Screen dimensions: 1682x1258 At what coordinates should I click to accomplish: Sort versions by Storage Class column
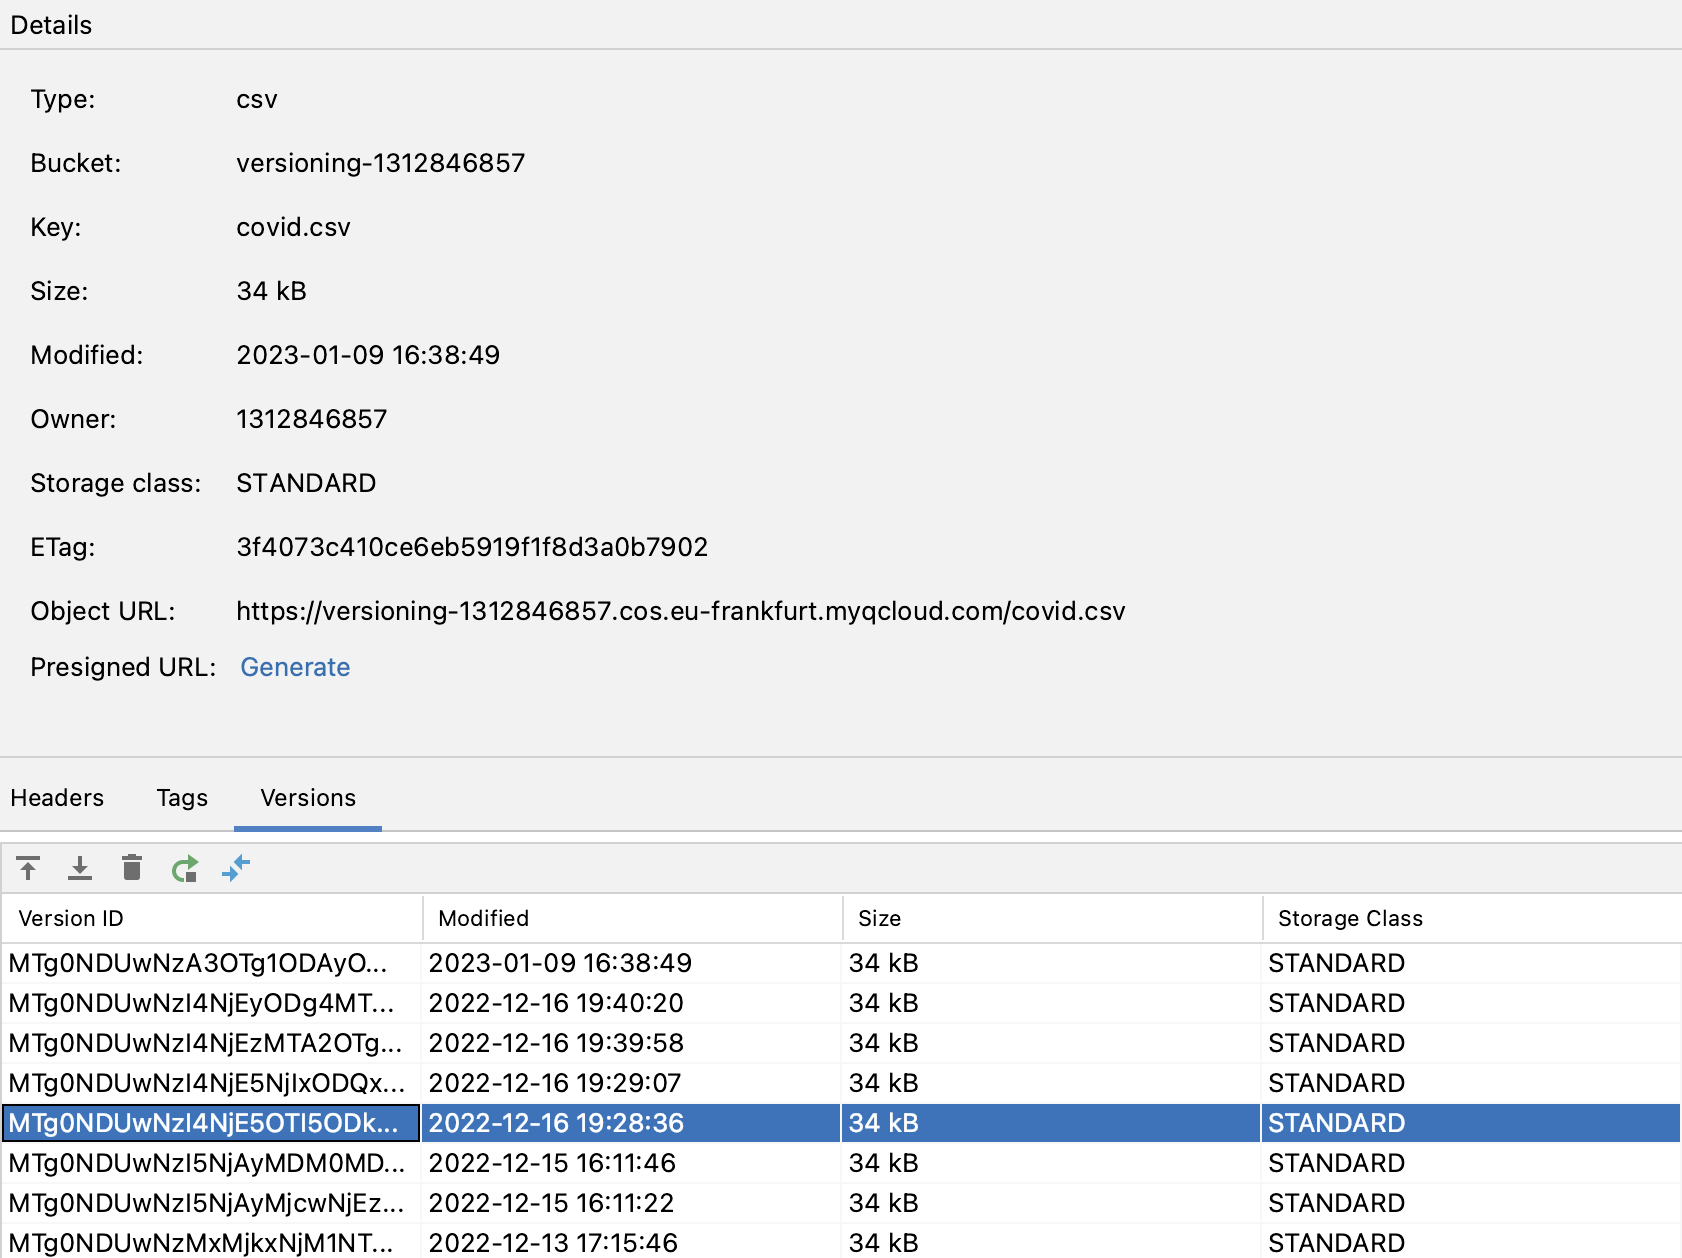[x=1349, y=918]
